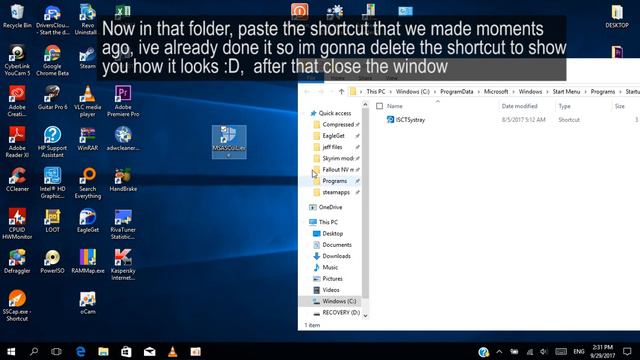
Task: Jump to Programs breadcrumb in address path
Action: 603,92
